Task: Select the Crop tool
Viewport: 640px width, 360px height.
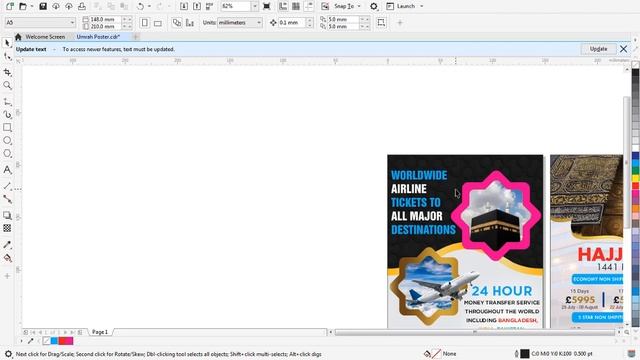Action: [x=7, y=72]
